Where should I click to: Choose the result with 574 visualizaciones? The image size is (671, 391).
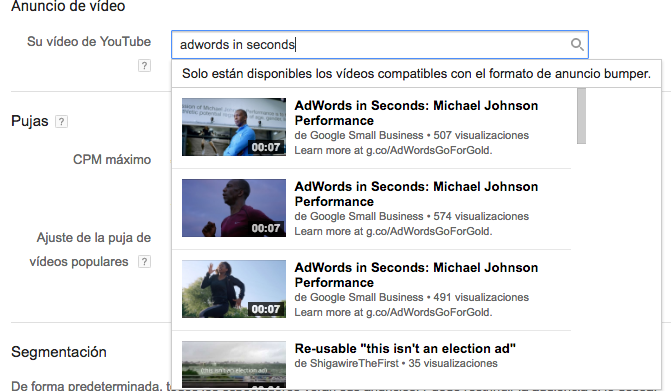pos(371,209)
